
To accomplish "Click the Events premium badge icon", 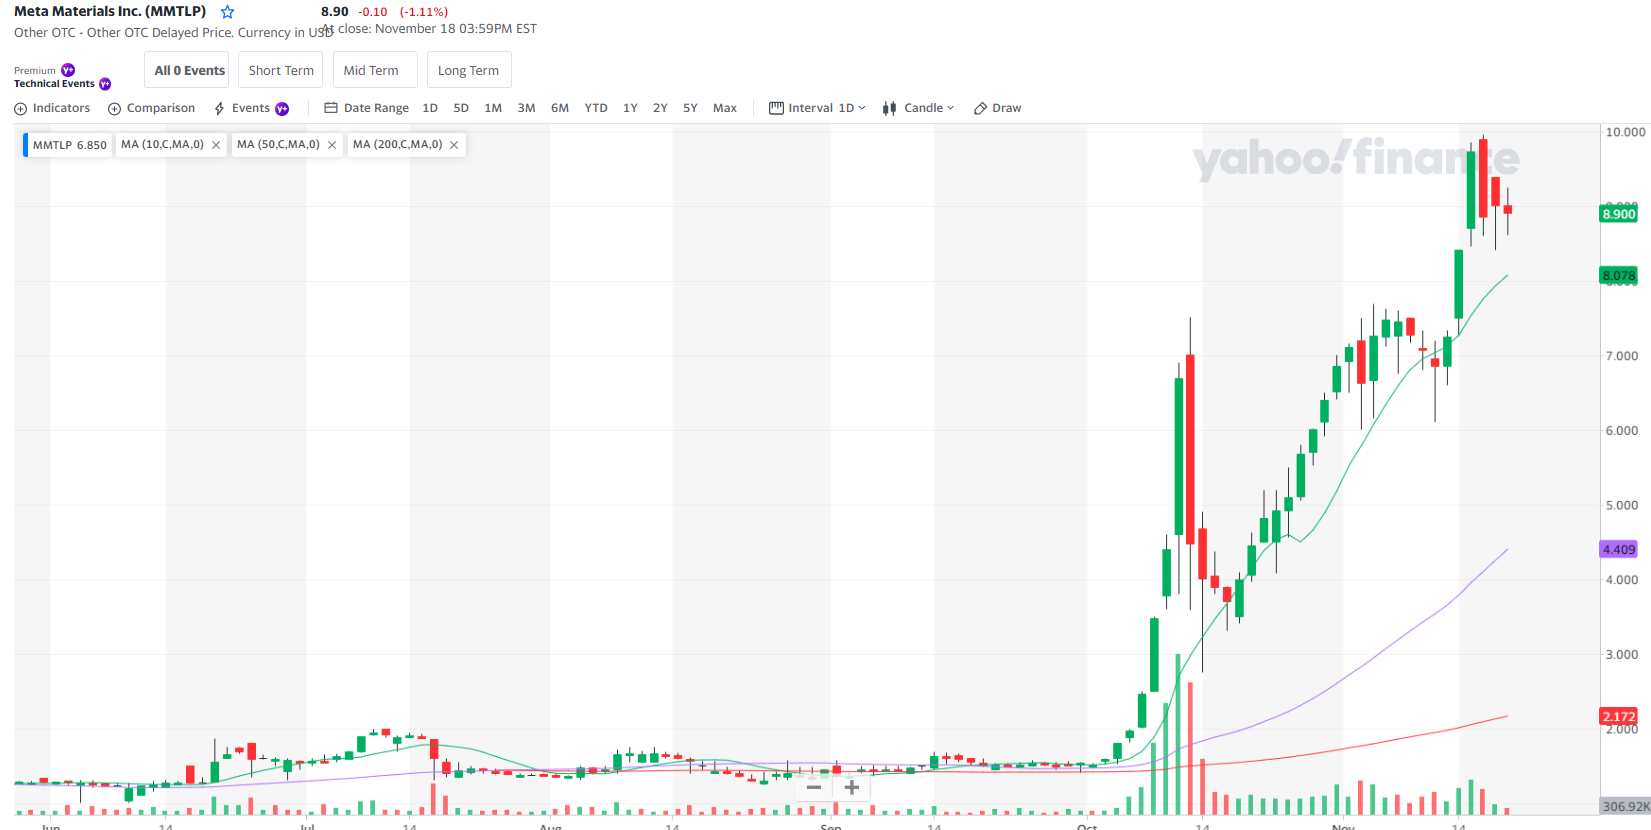I will coord(282,109).
